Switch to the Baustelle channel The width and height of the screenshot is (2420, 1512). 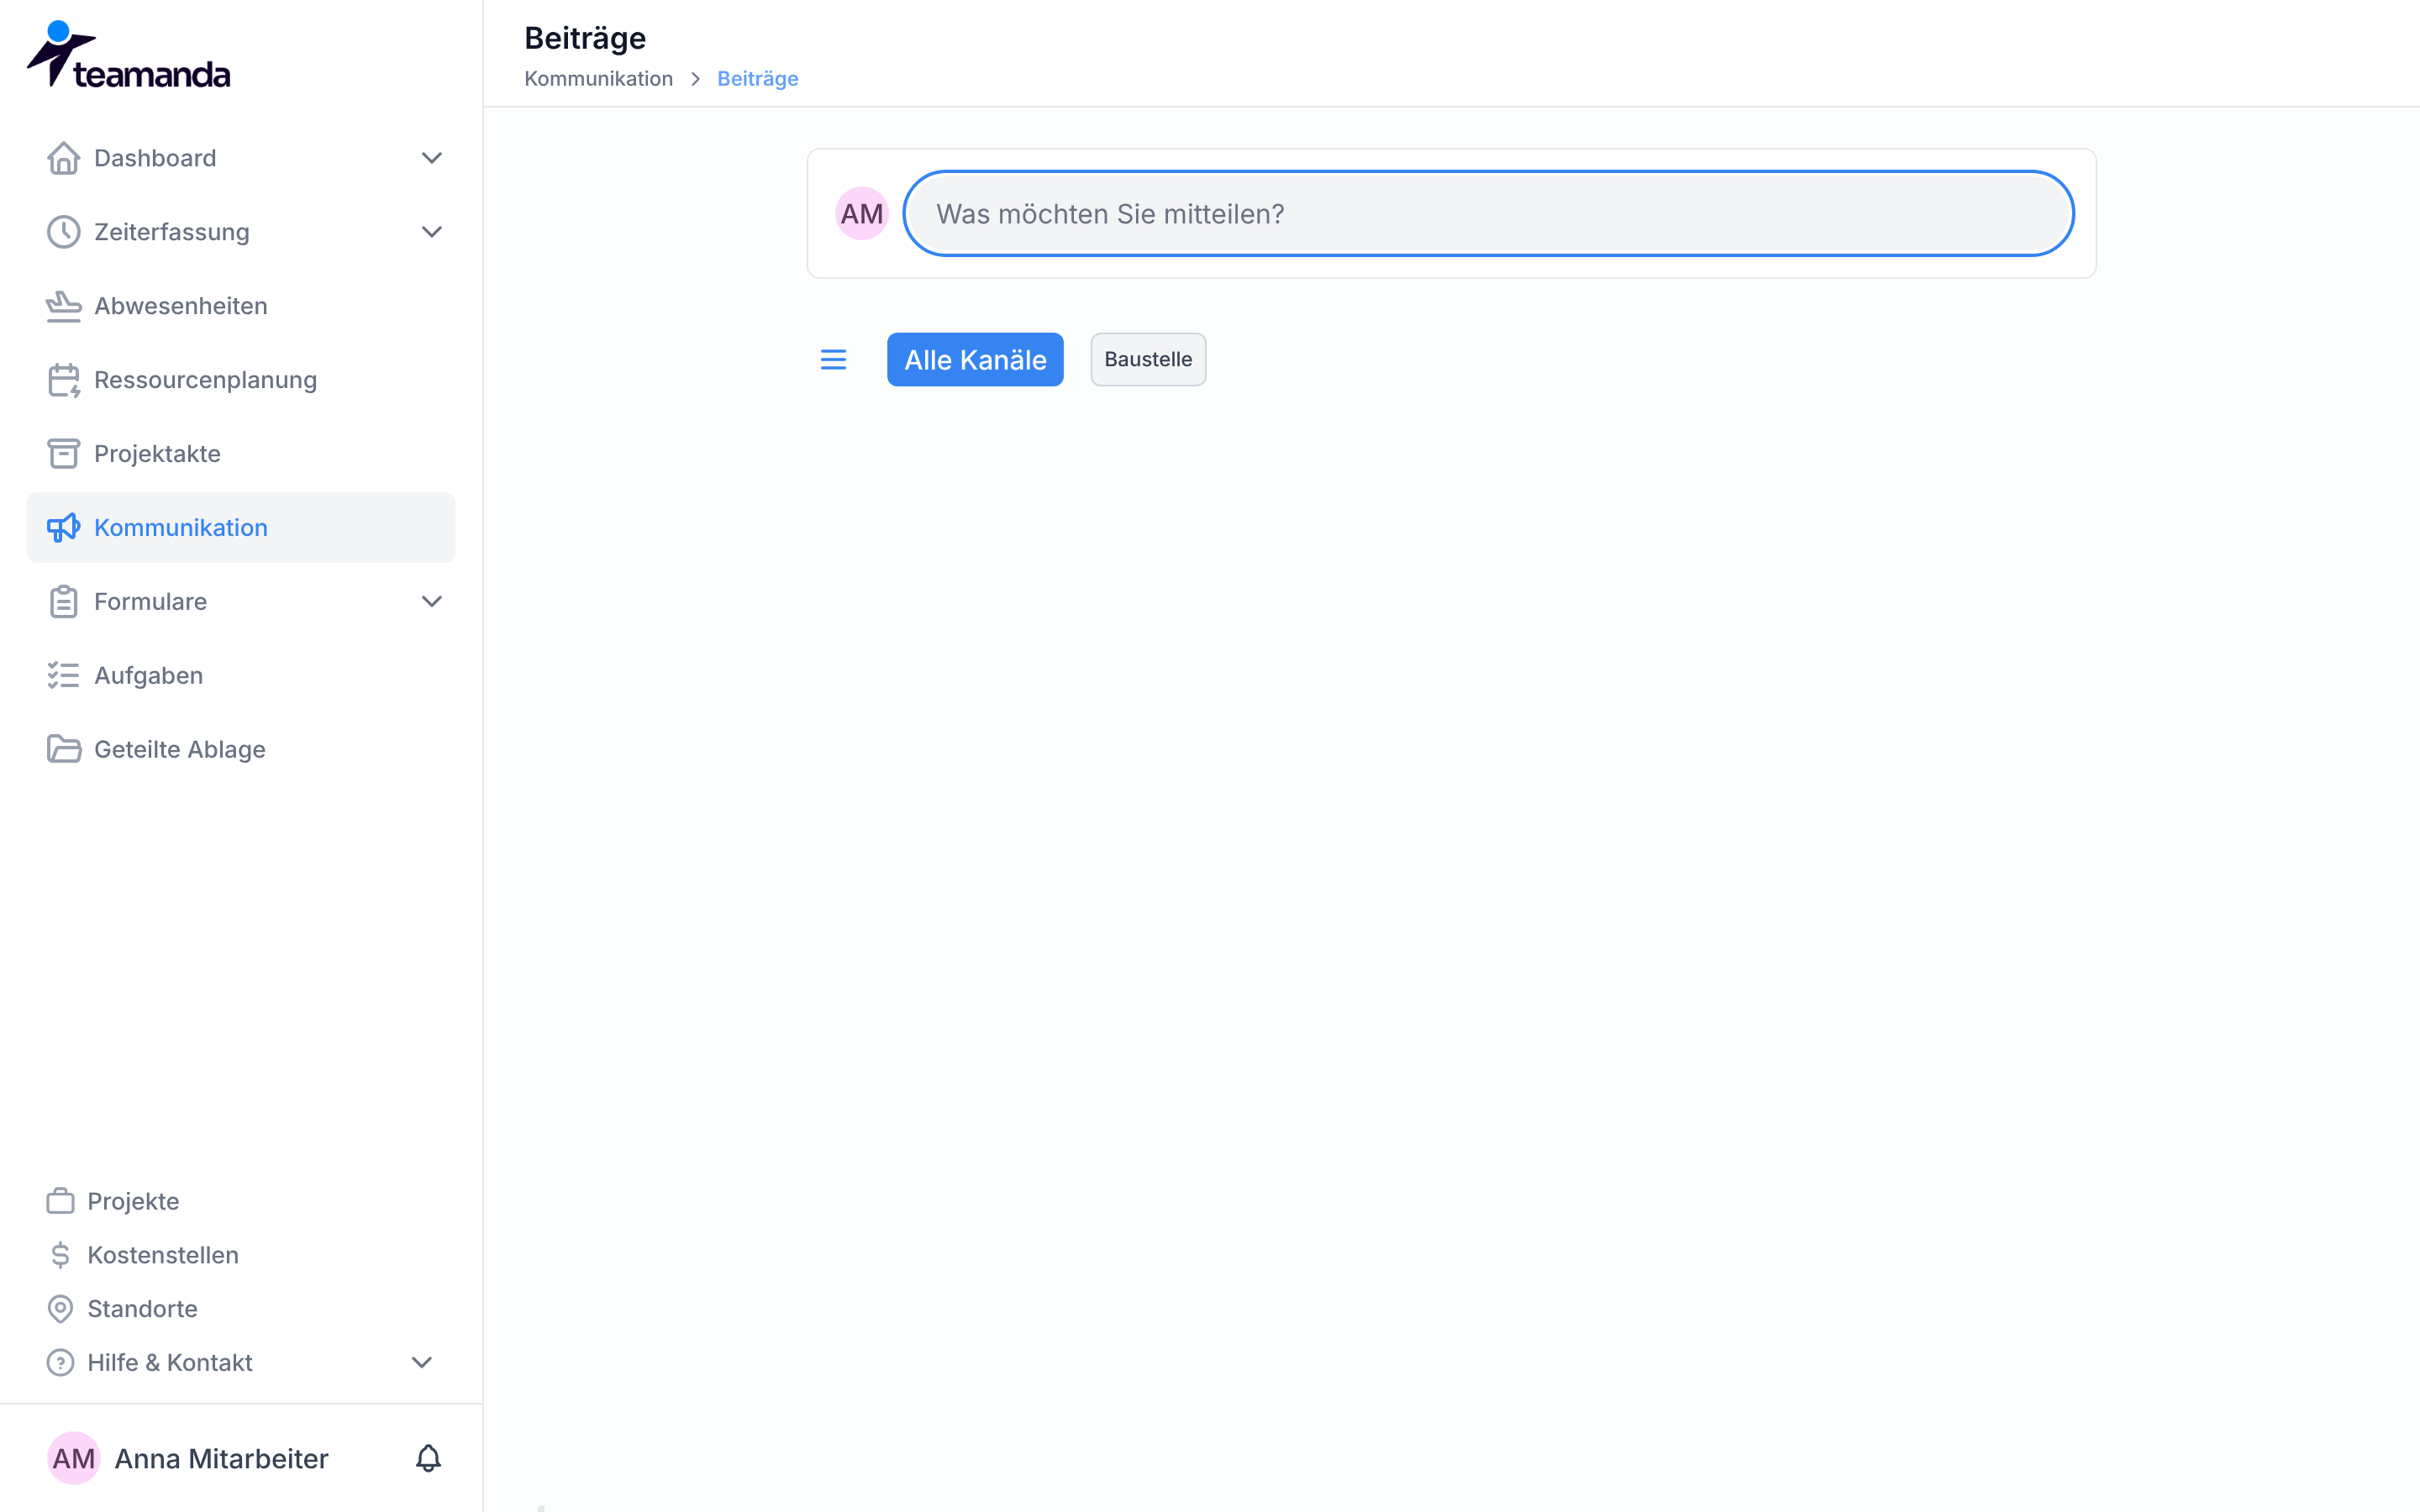1148,360
